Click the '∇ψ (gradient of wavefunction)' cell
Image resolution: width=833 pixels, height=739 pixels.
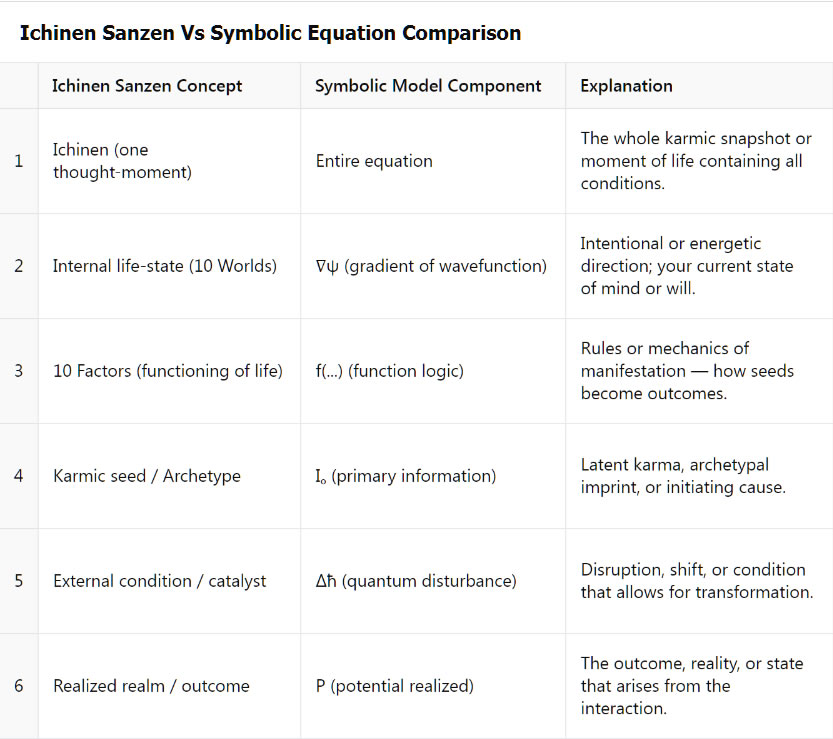431,266
